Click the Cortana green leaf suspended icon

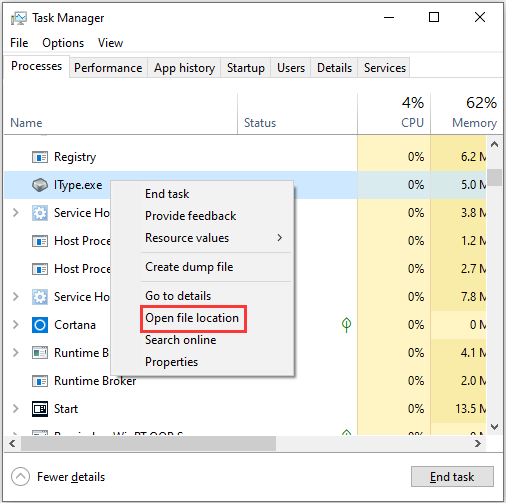[x=346, y=325]
